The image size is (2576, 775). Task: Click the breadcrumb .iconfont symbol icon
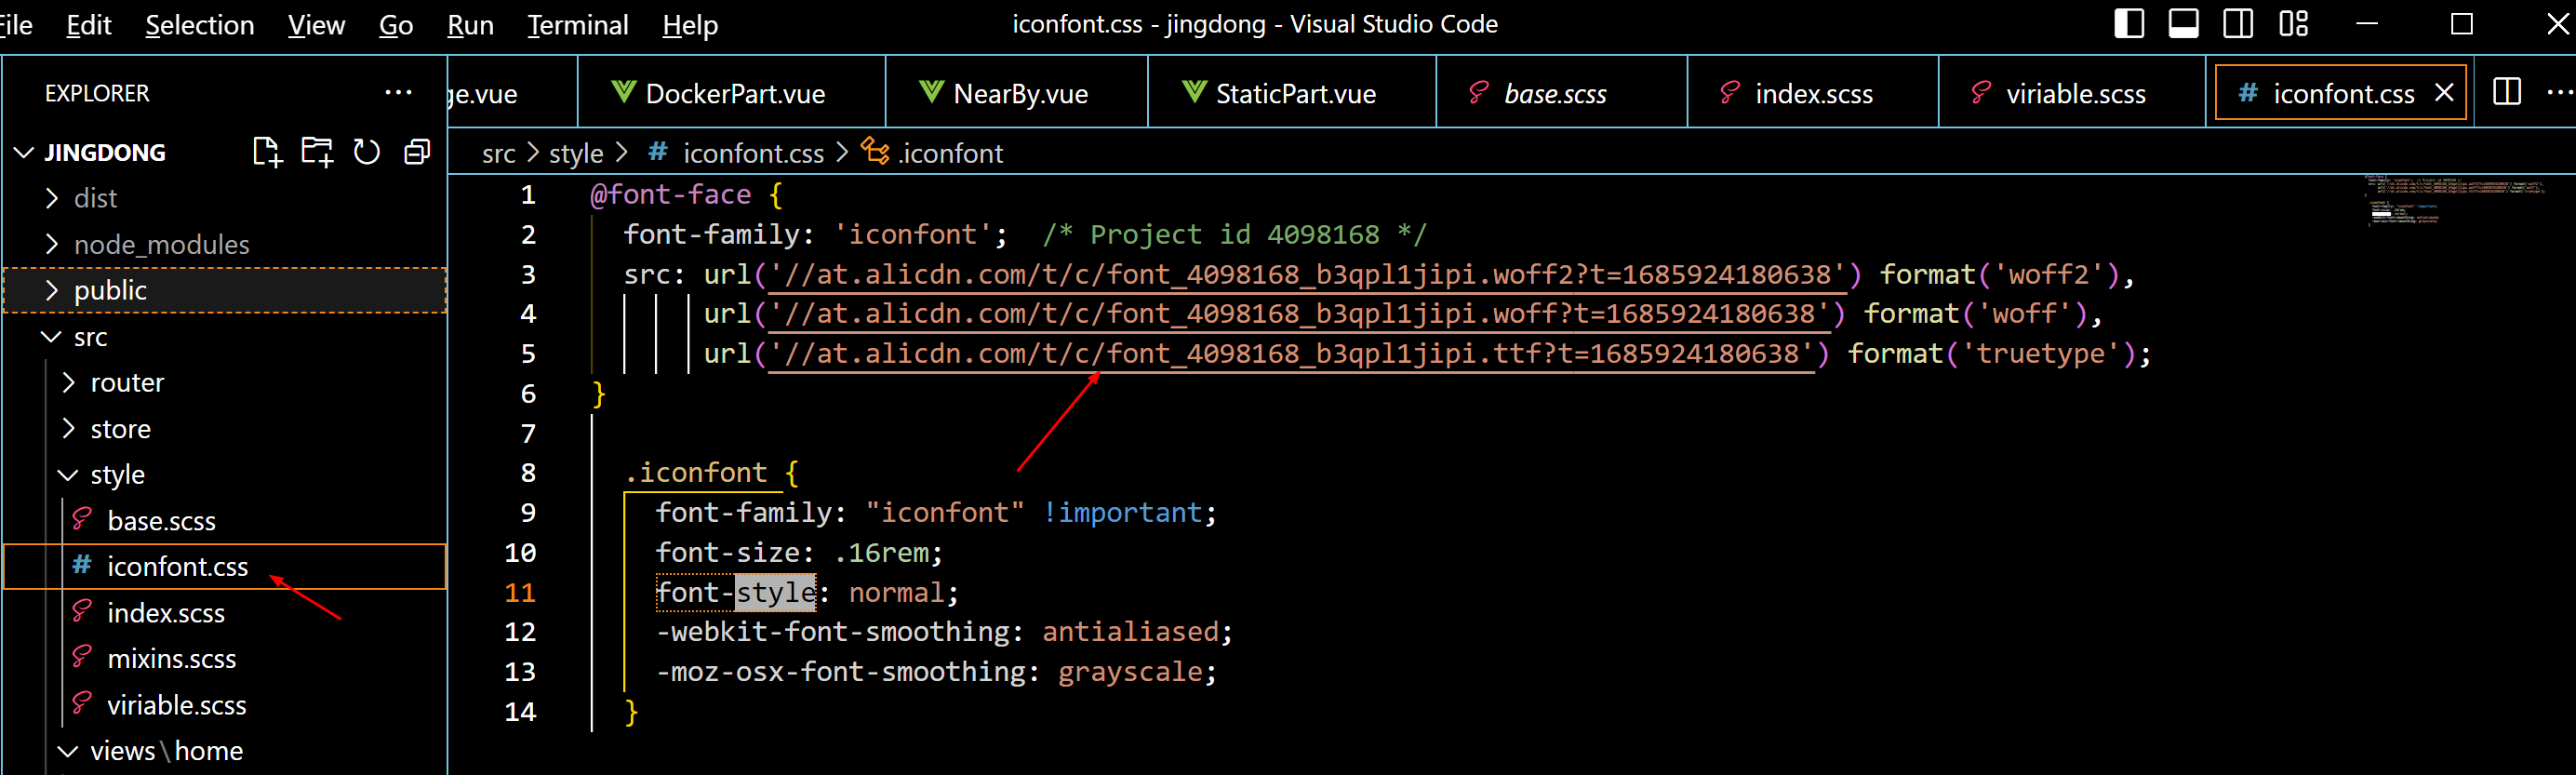tap(876, 151)
